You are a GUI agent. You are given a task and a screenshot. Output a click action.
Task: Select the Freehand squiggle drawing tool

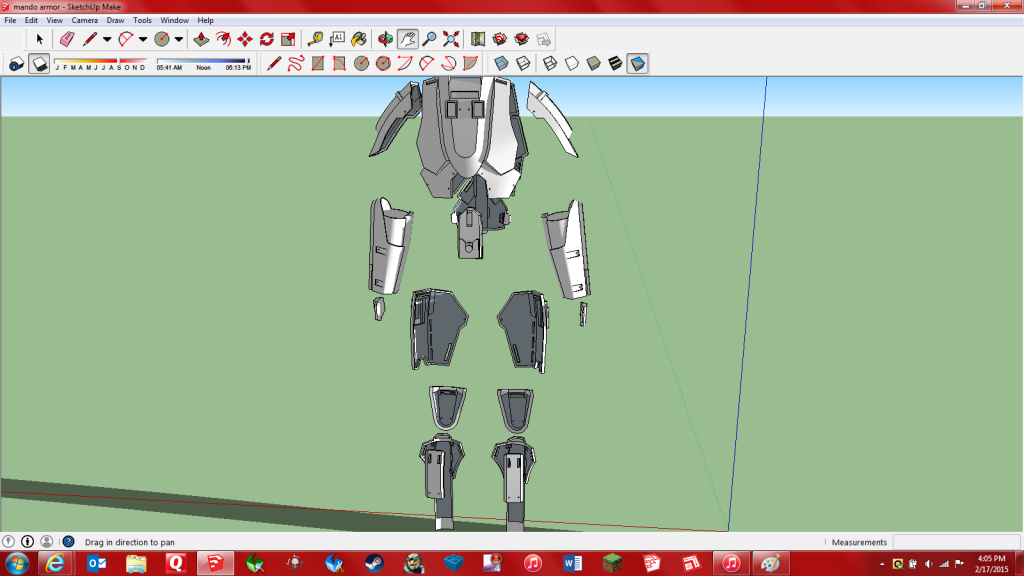pos(296,63)
